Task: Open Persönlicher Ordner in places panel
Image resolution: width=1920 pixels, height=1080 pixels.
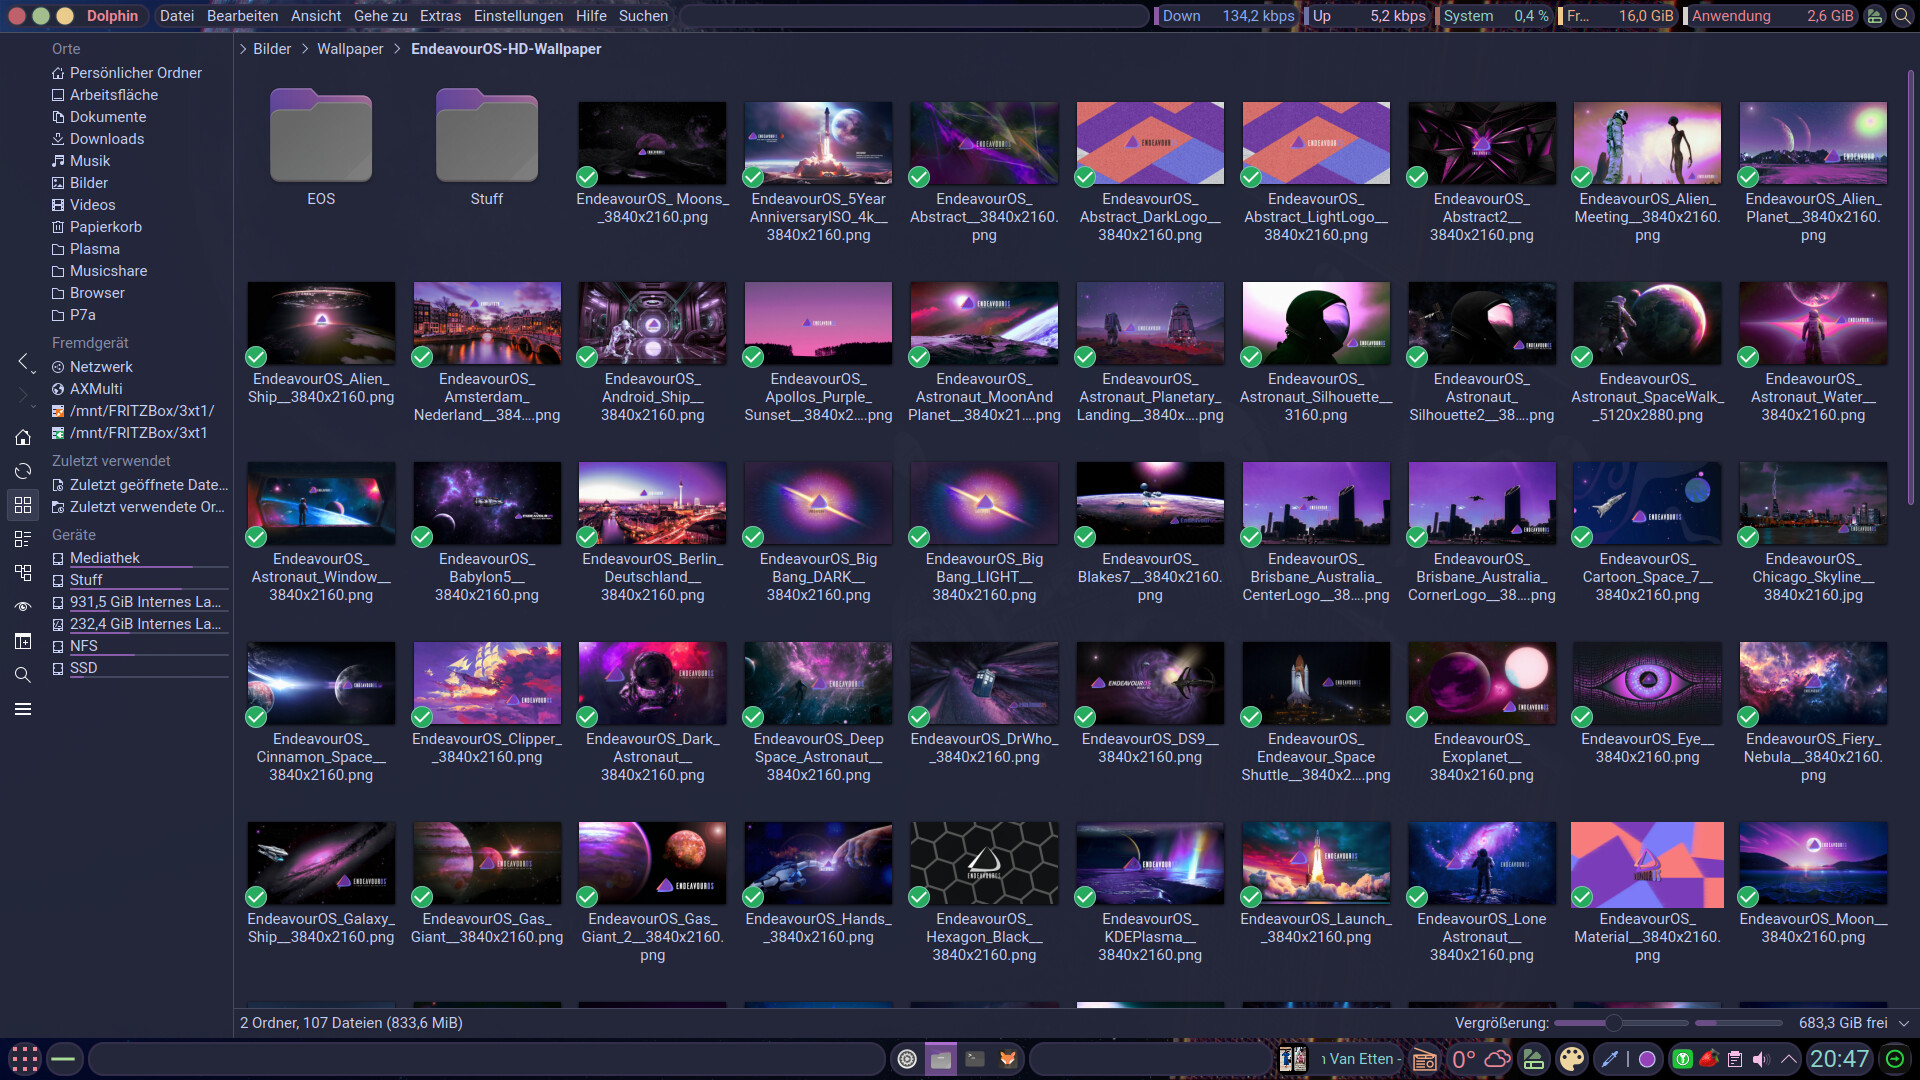Action: (136, 73)
